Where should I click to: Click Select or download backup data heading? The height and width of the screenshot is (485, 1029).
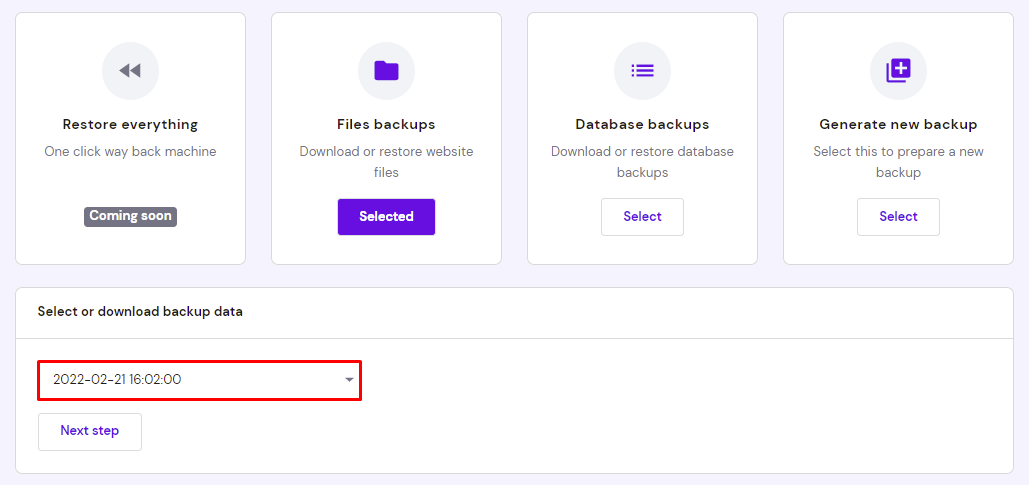click(140, 312)
